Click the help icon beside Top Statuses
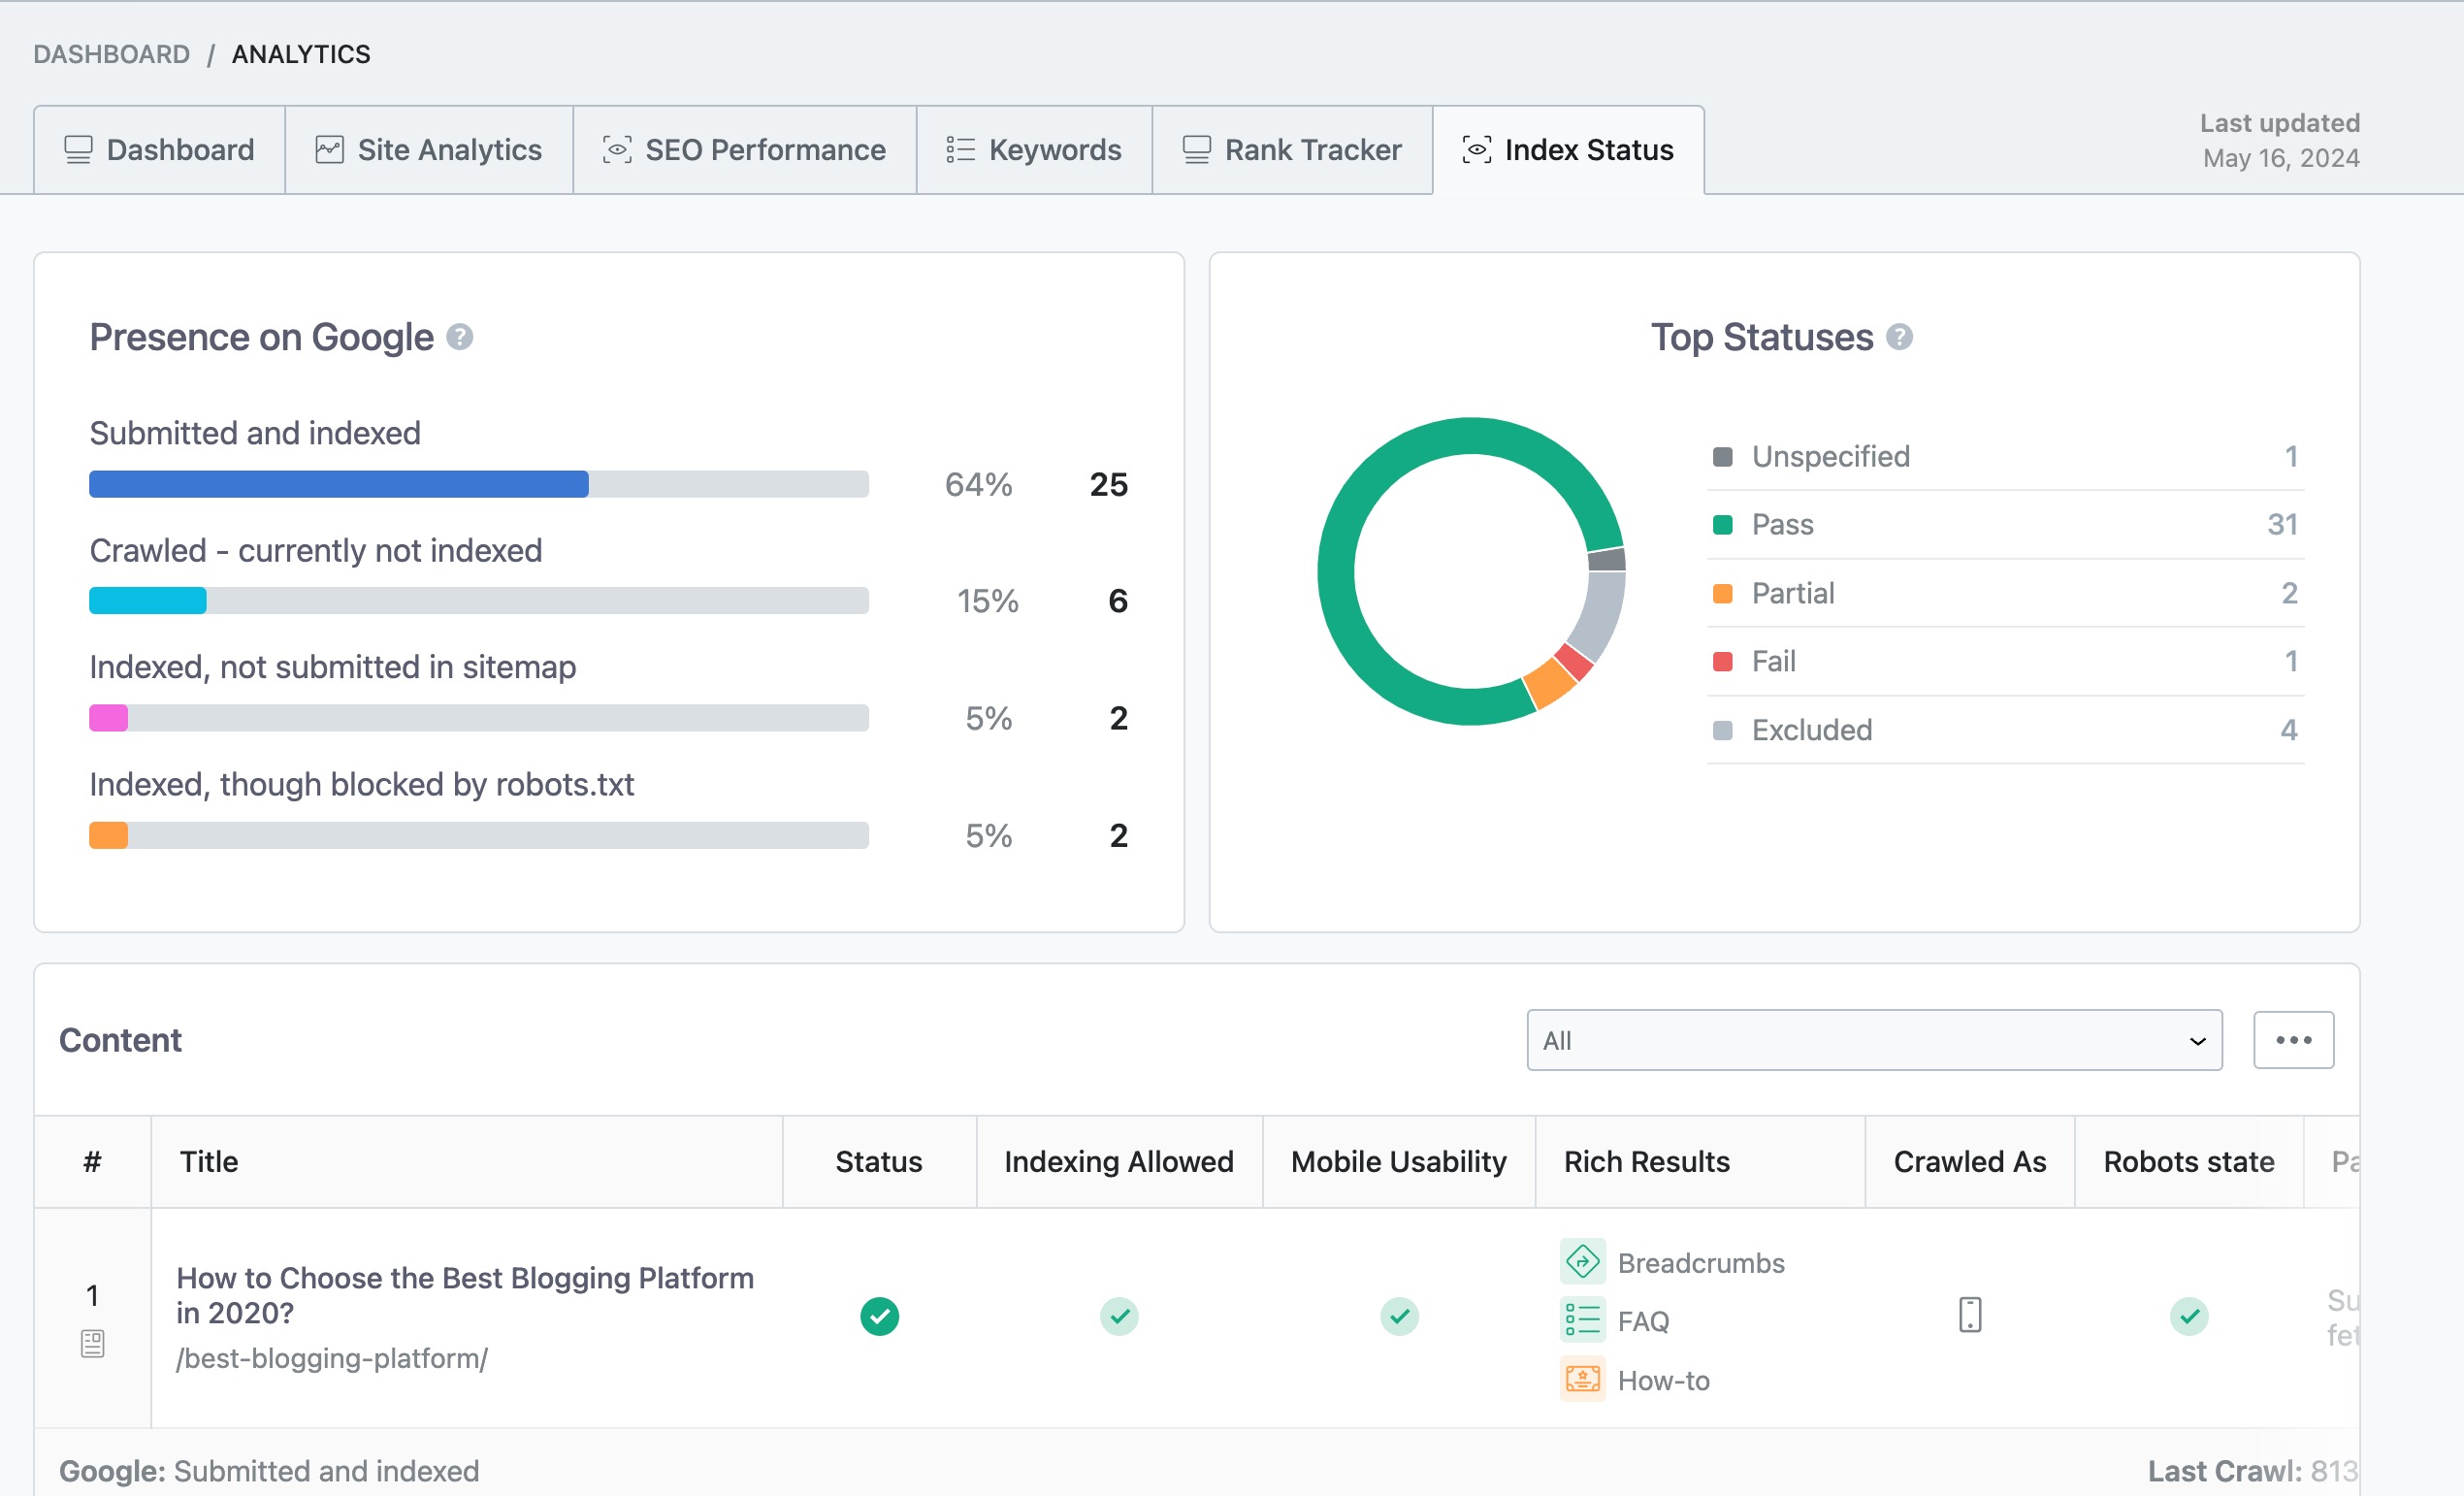The width and height of the screenshot is (2464, 1496). pyautogui.click(x=1899, y=337)
